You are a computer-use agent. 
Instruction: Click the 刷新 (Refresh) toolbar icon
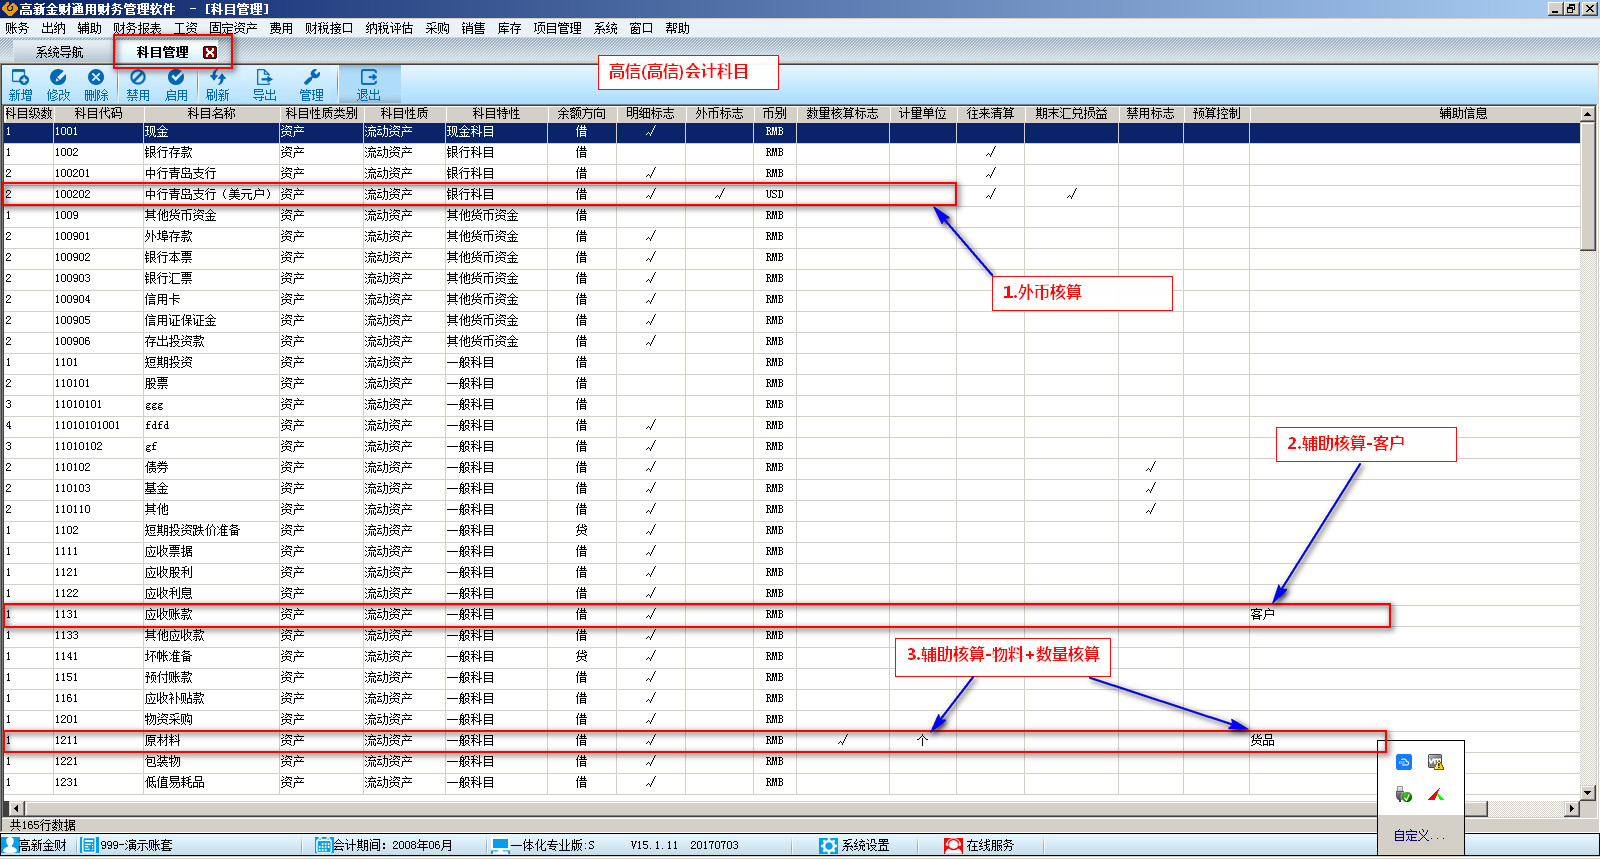pos(217,84)
